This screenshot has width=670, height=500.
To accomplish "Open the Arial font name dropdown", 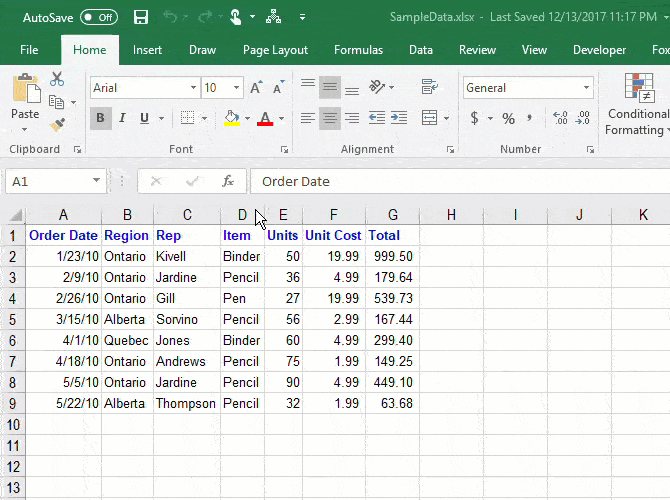I will pos(193,88).
